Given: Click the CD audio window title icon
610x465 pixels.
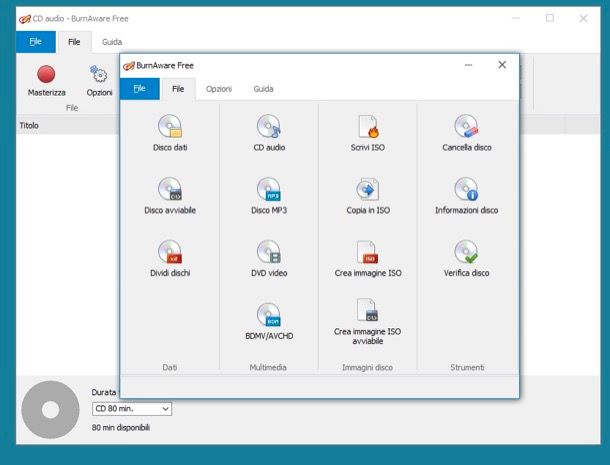Looking at the screenshot, I should (25, 19).
